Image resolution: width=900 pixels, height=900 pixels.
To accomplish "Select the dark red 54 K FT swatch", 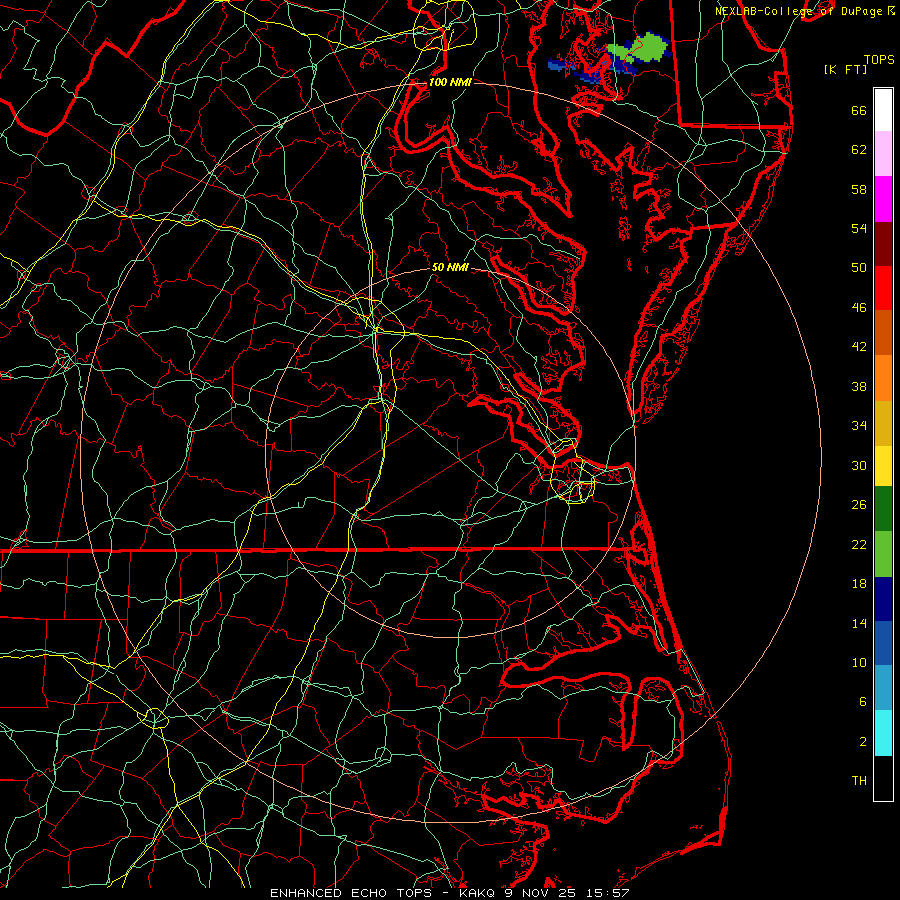I will pyautogui.click(x=883, y=243).
